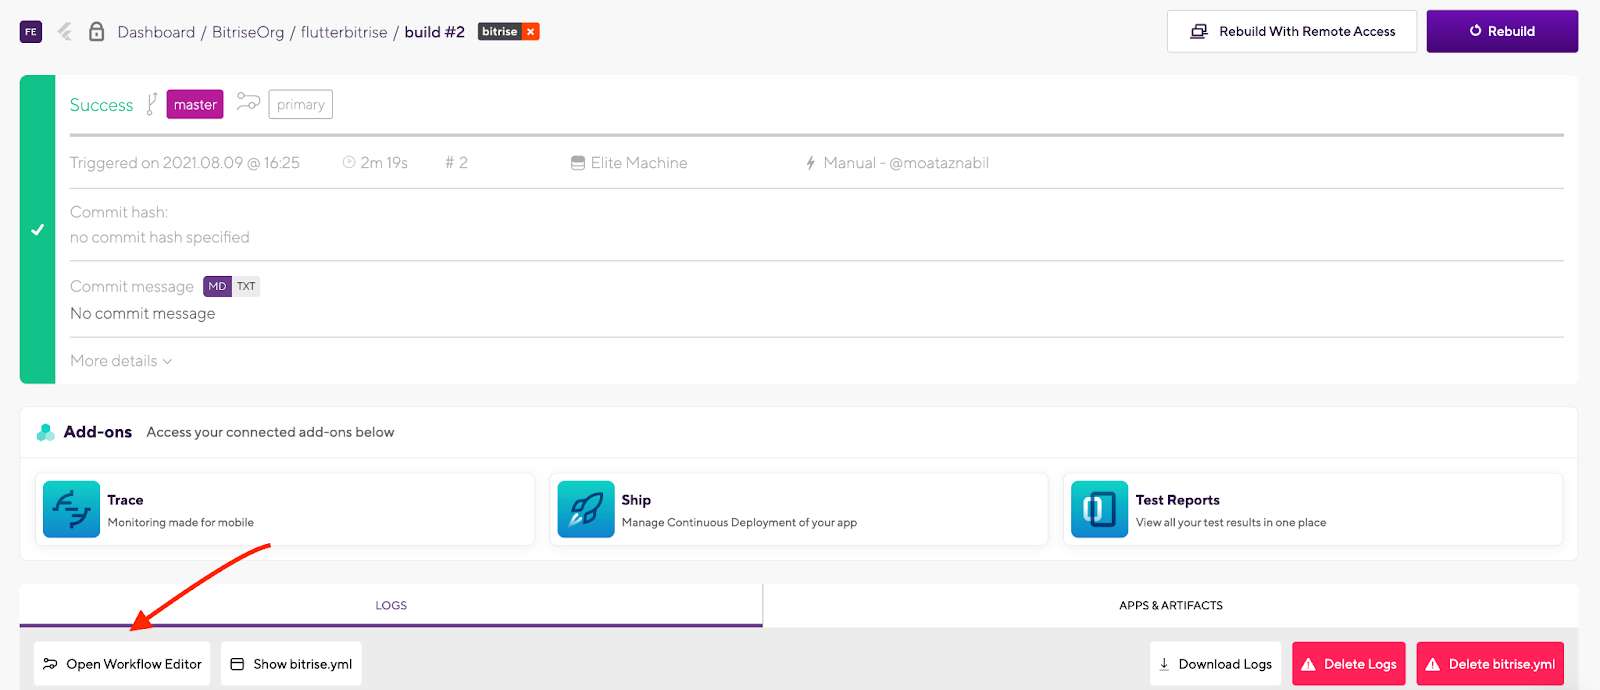The height and width of the screenshot is (690, 1600).
Task: Click Open Workflow Editor button
Action: tap(122, 664)
